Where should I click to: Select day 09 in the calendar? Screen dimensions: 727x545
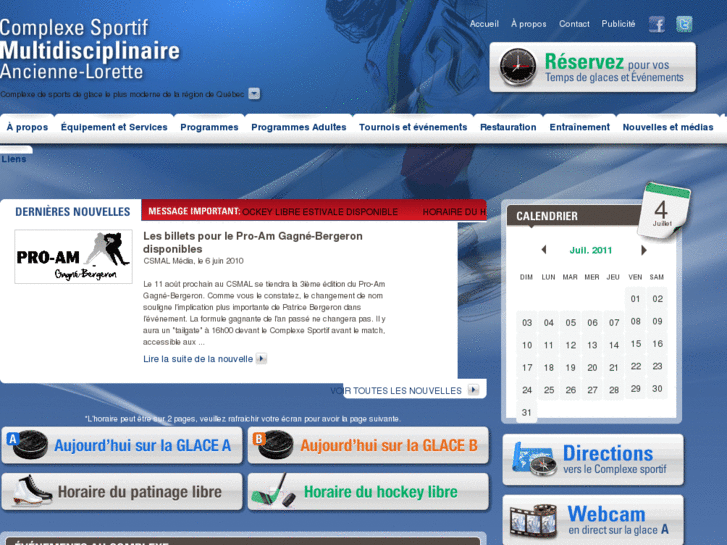(x=657, y=321)
